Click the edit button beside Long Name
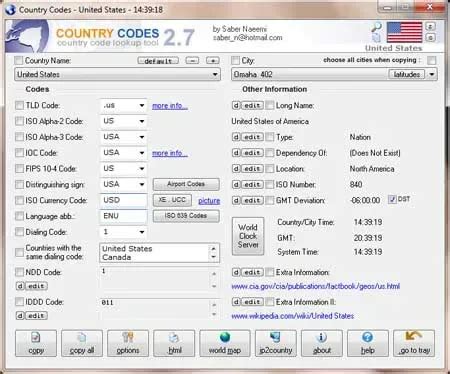 [252, 105]
